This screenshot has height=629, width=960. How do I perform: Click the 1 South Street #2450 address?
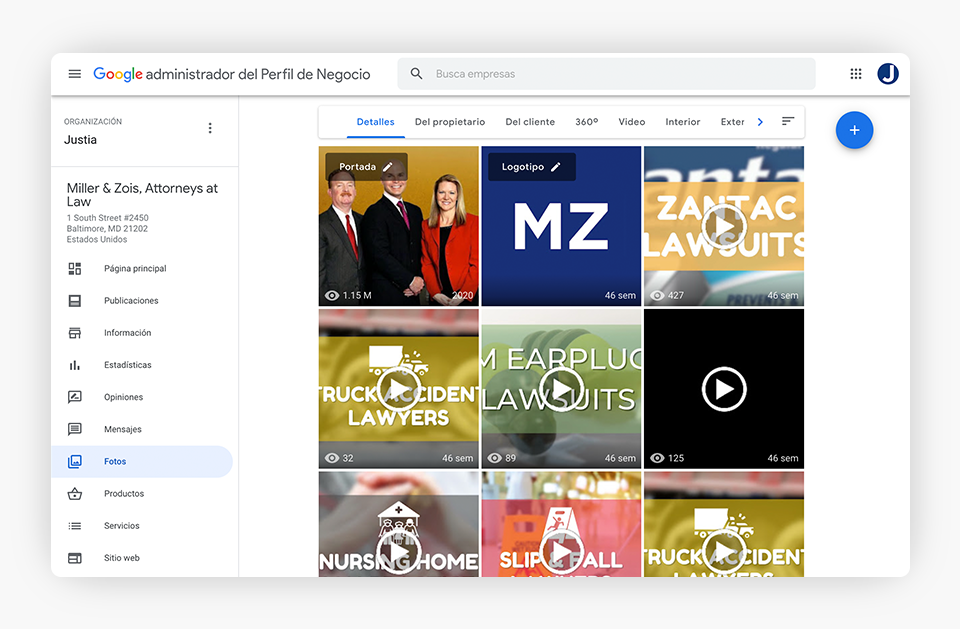(x=108, y=218)
